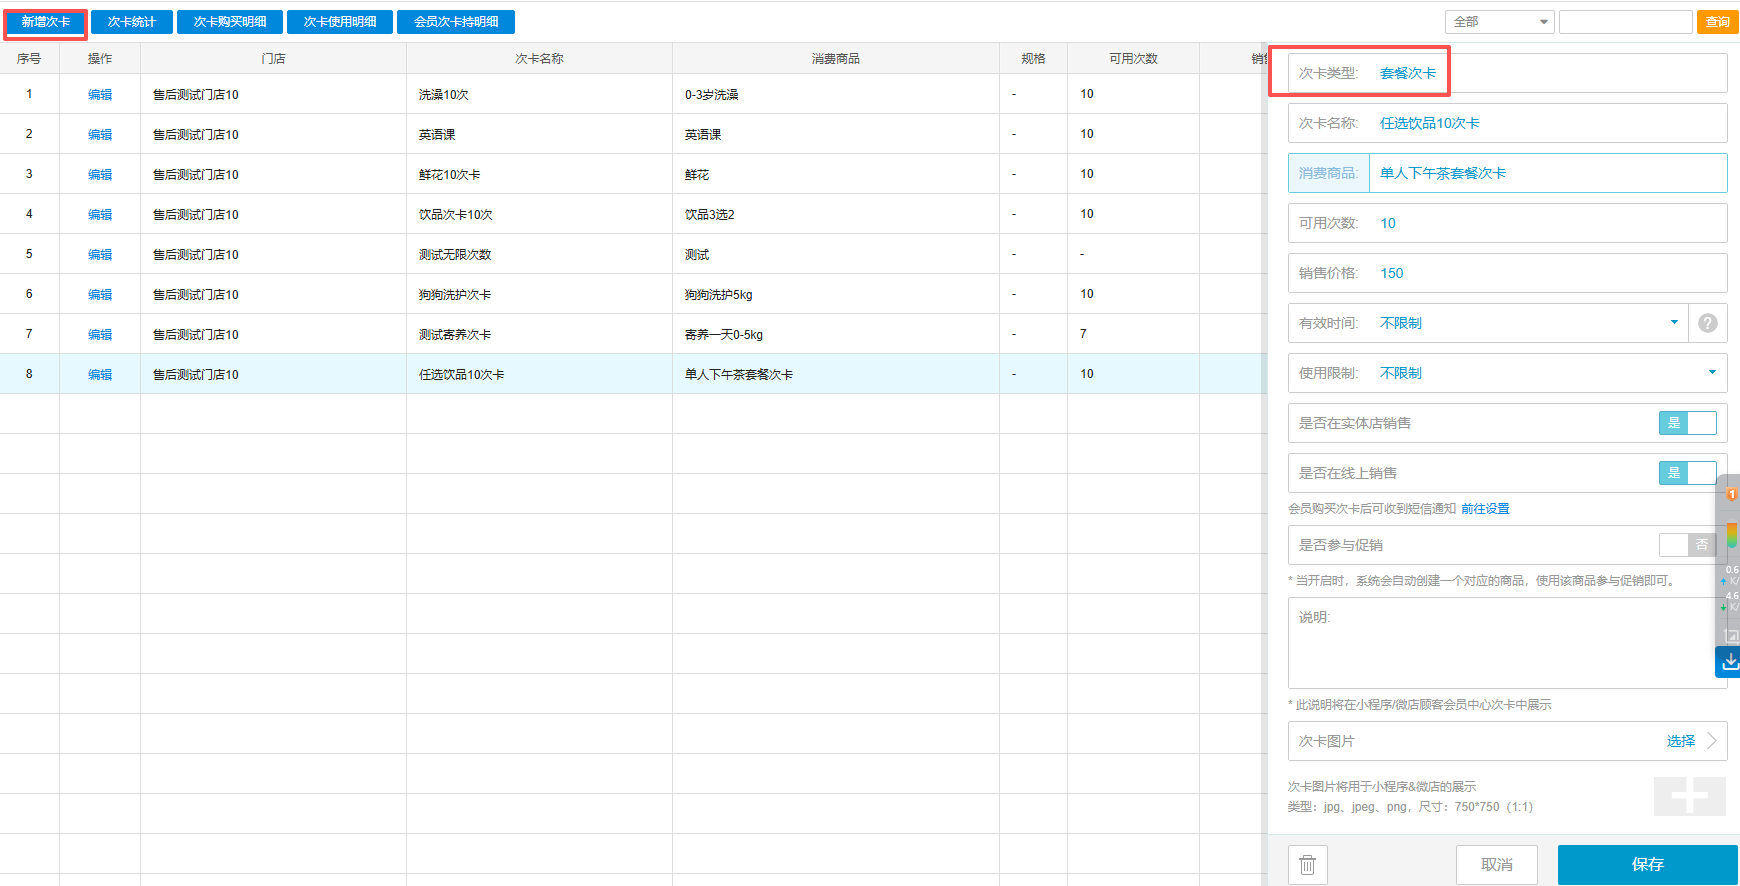Click the help question mark icon
The width and height of the screenshot is (1740, 886).
pyautogui.click(x=1708, y=323)
